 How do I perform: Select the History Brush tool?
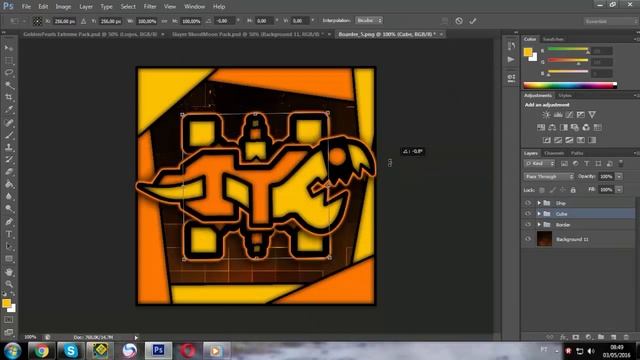(9, 160)
